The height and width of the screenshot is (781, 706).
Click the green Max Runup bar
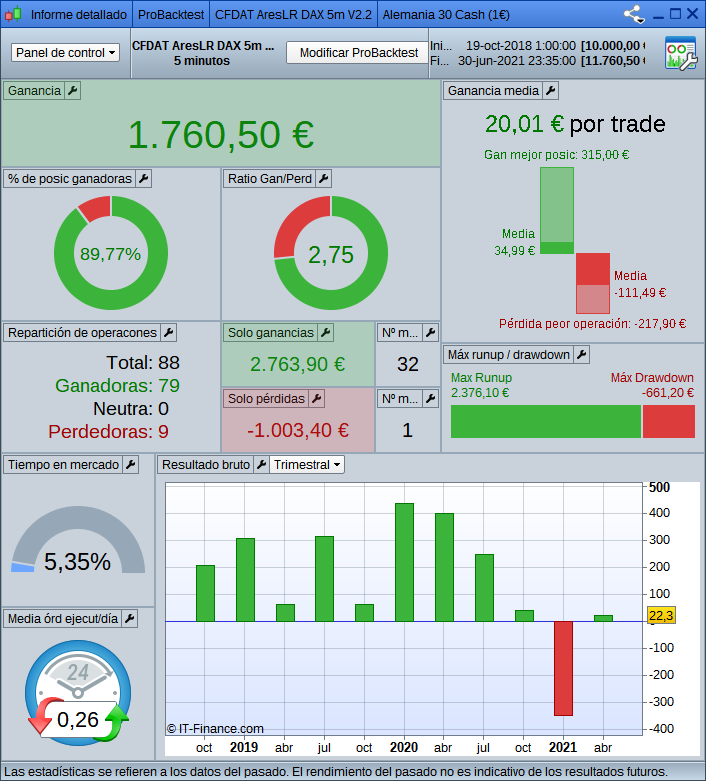tap(546, 421)
